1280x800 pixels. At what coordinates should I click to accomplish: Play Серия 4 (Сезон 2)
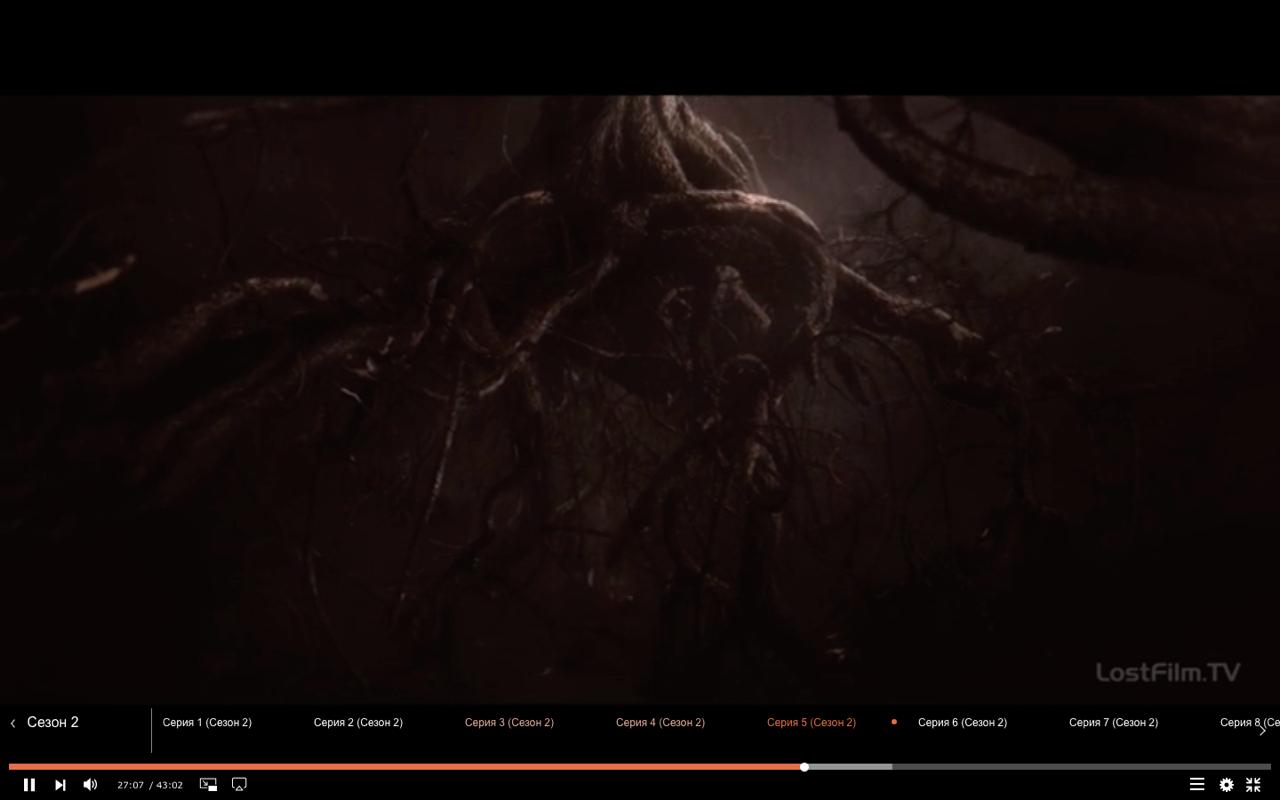[660, 722]
